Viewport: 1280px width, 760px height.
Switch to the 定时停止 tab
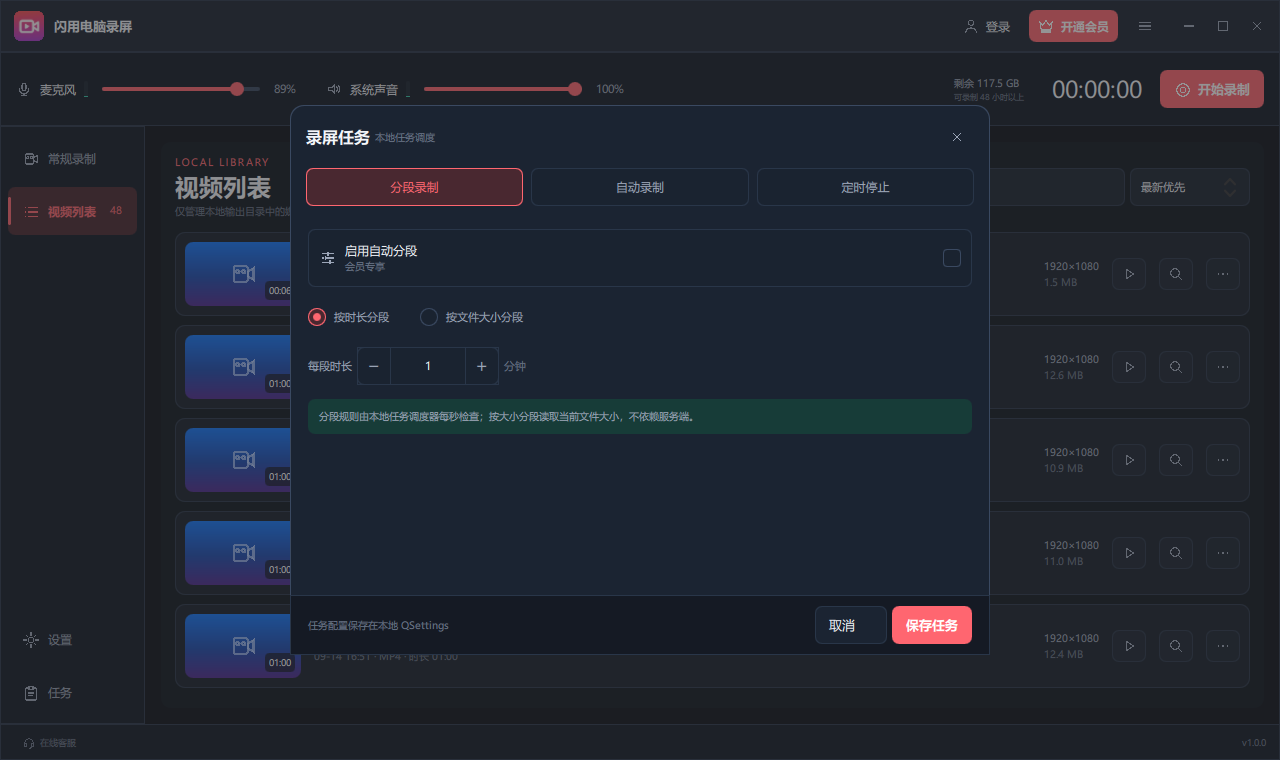pyautogui.click(x=865, y=187)
